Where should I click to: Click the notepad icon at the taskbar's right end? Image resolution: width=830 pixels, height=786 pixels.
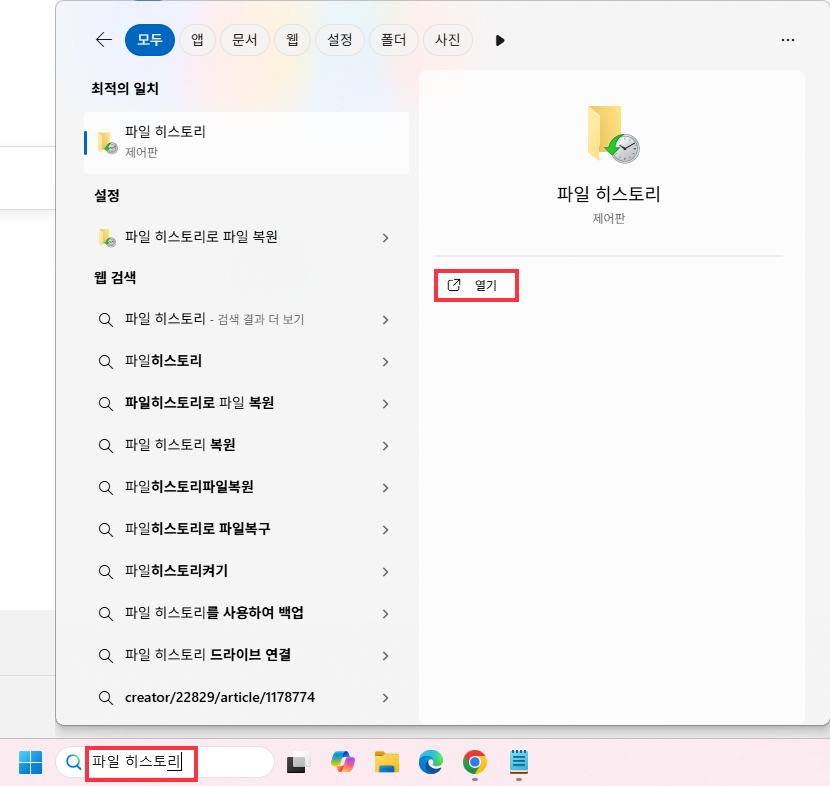click(518, 762)
